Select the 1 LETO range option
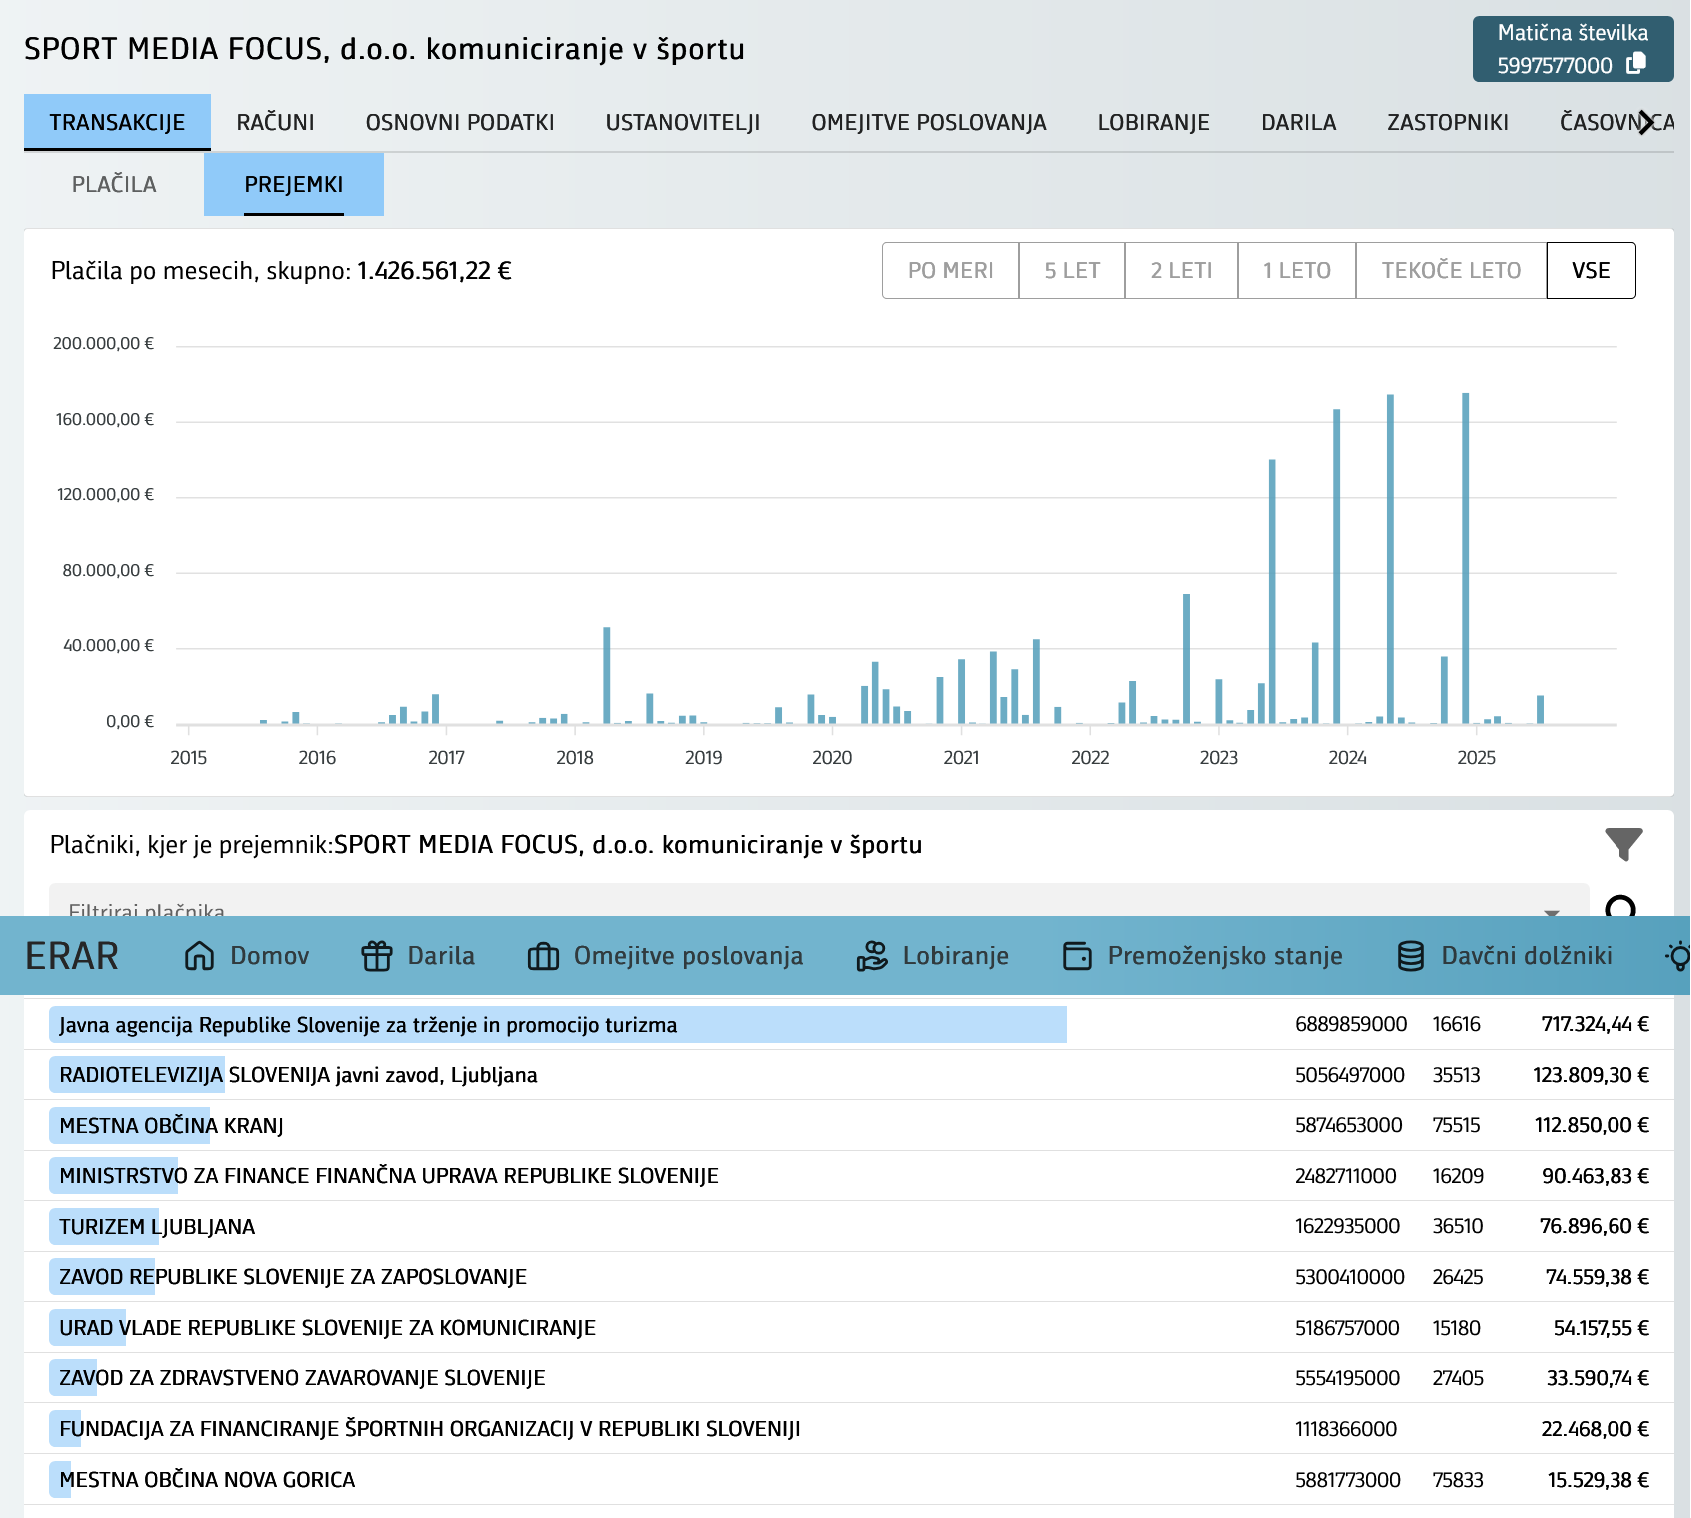This screenshot has height=1518, width=1691. [x=1297, y=270]
